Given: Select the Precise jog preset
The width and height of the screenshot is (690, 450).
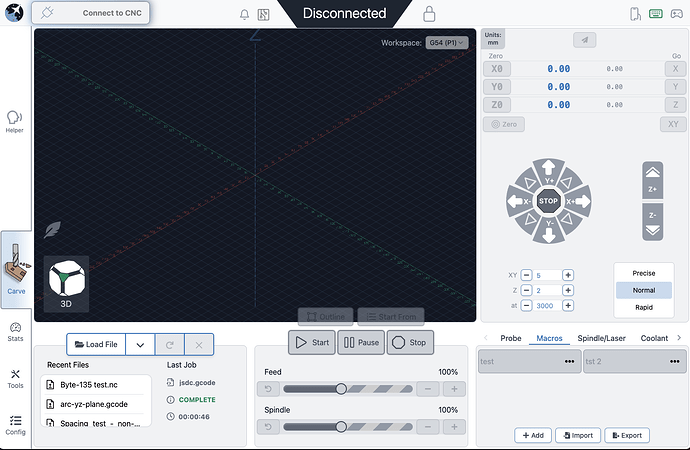Looking at the screenshot, I should coord(643,273).
